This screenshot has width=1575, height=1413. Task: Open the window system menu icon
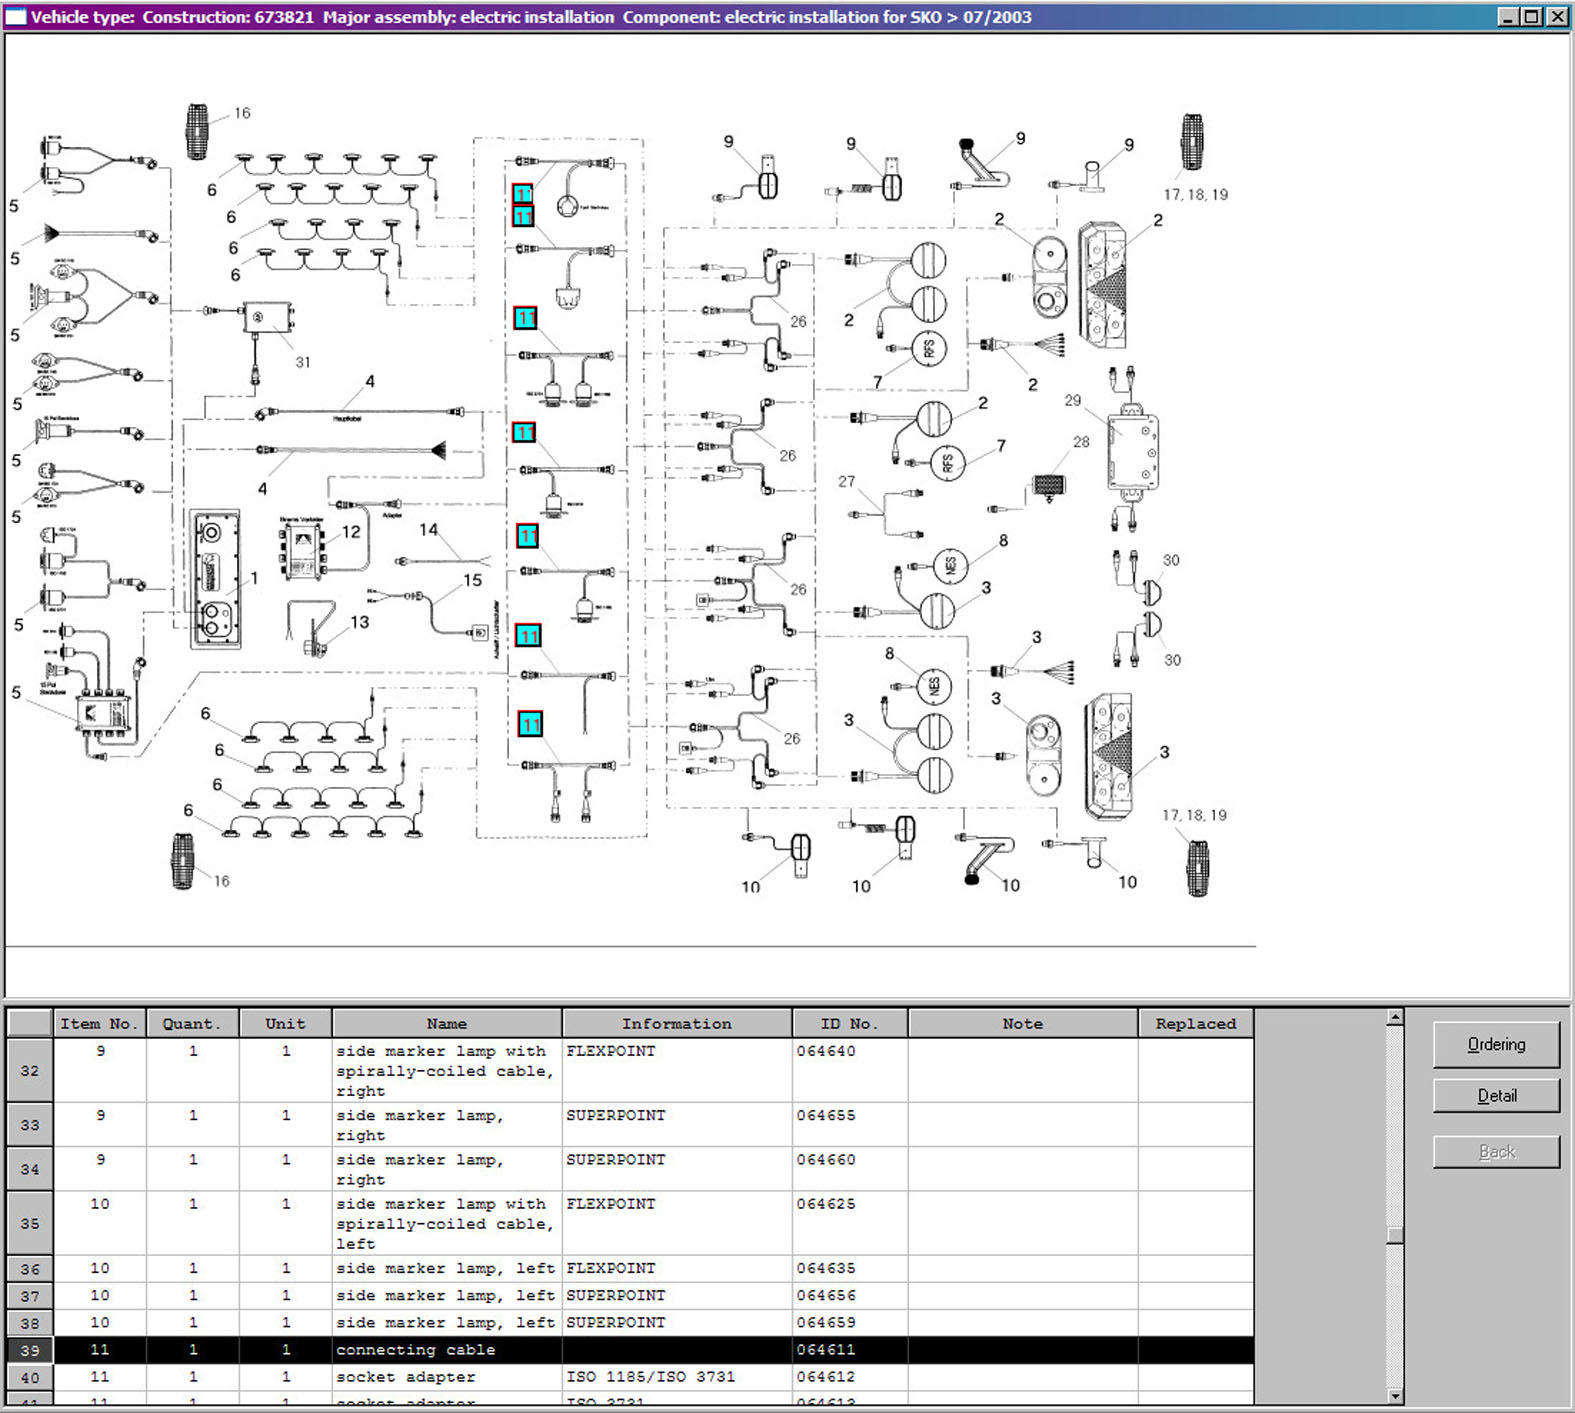tap(16, 17)
